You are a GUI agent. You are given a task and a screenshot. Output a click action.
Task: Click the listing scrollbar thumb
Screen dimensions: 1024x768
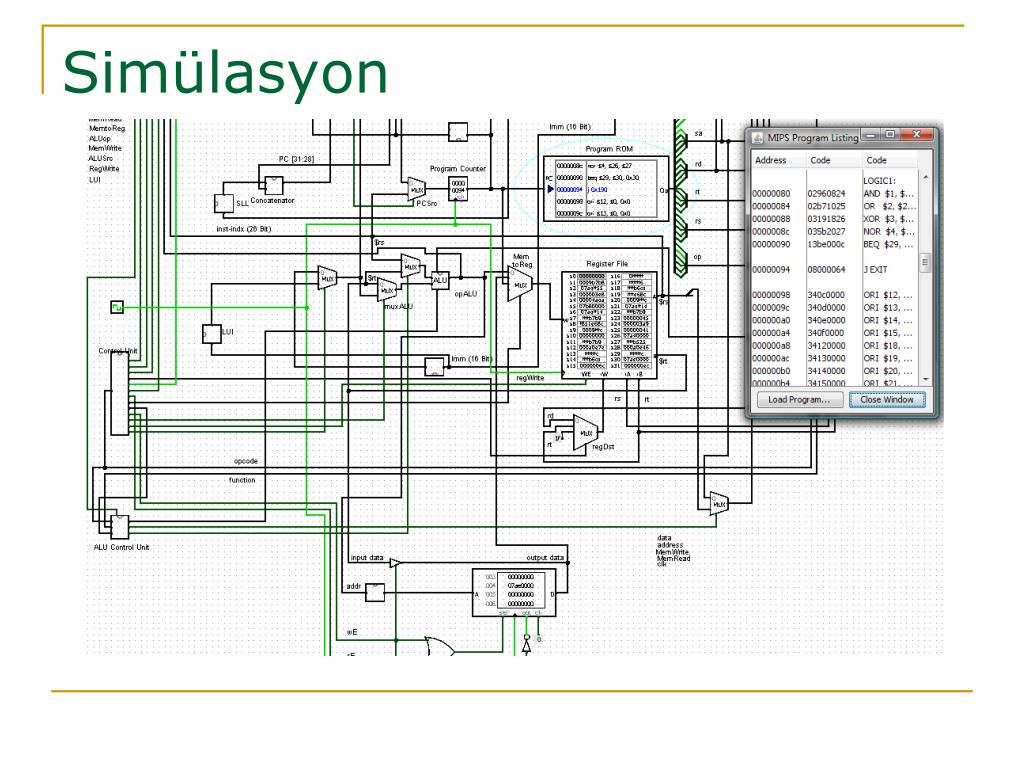(x=925, y=263)
